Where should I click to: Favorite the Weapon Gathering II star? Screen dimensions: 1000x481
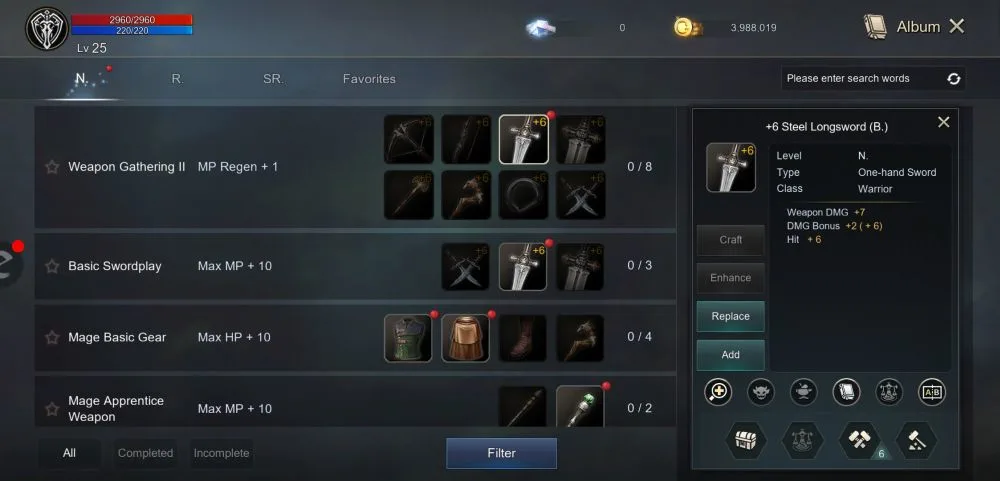tap(52, 167)
